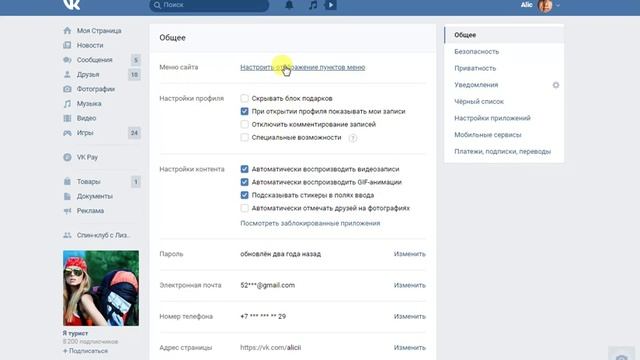Open the Уведомления gear icon
The height and width of the screenshot is (360, 640).
(x=556, y=85)
